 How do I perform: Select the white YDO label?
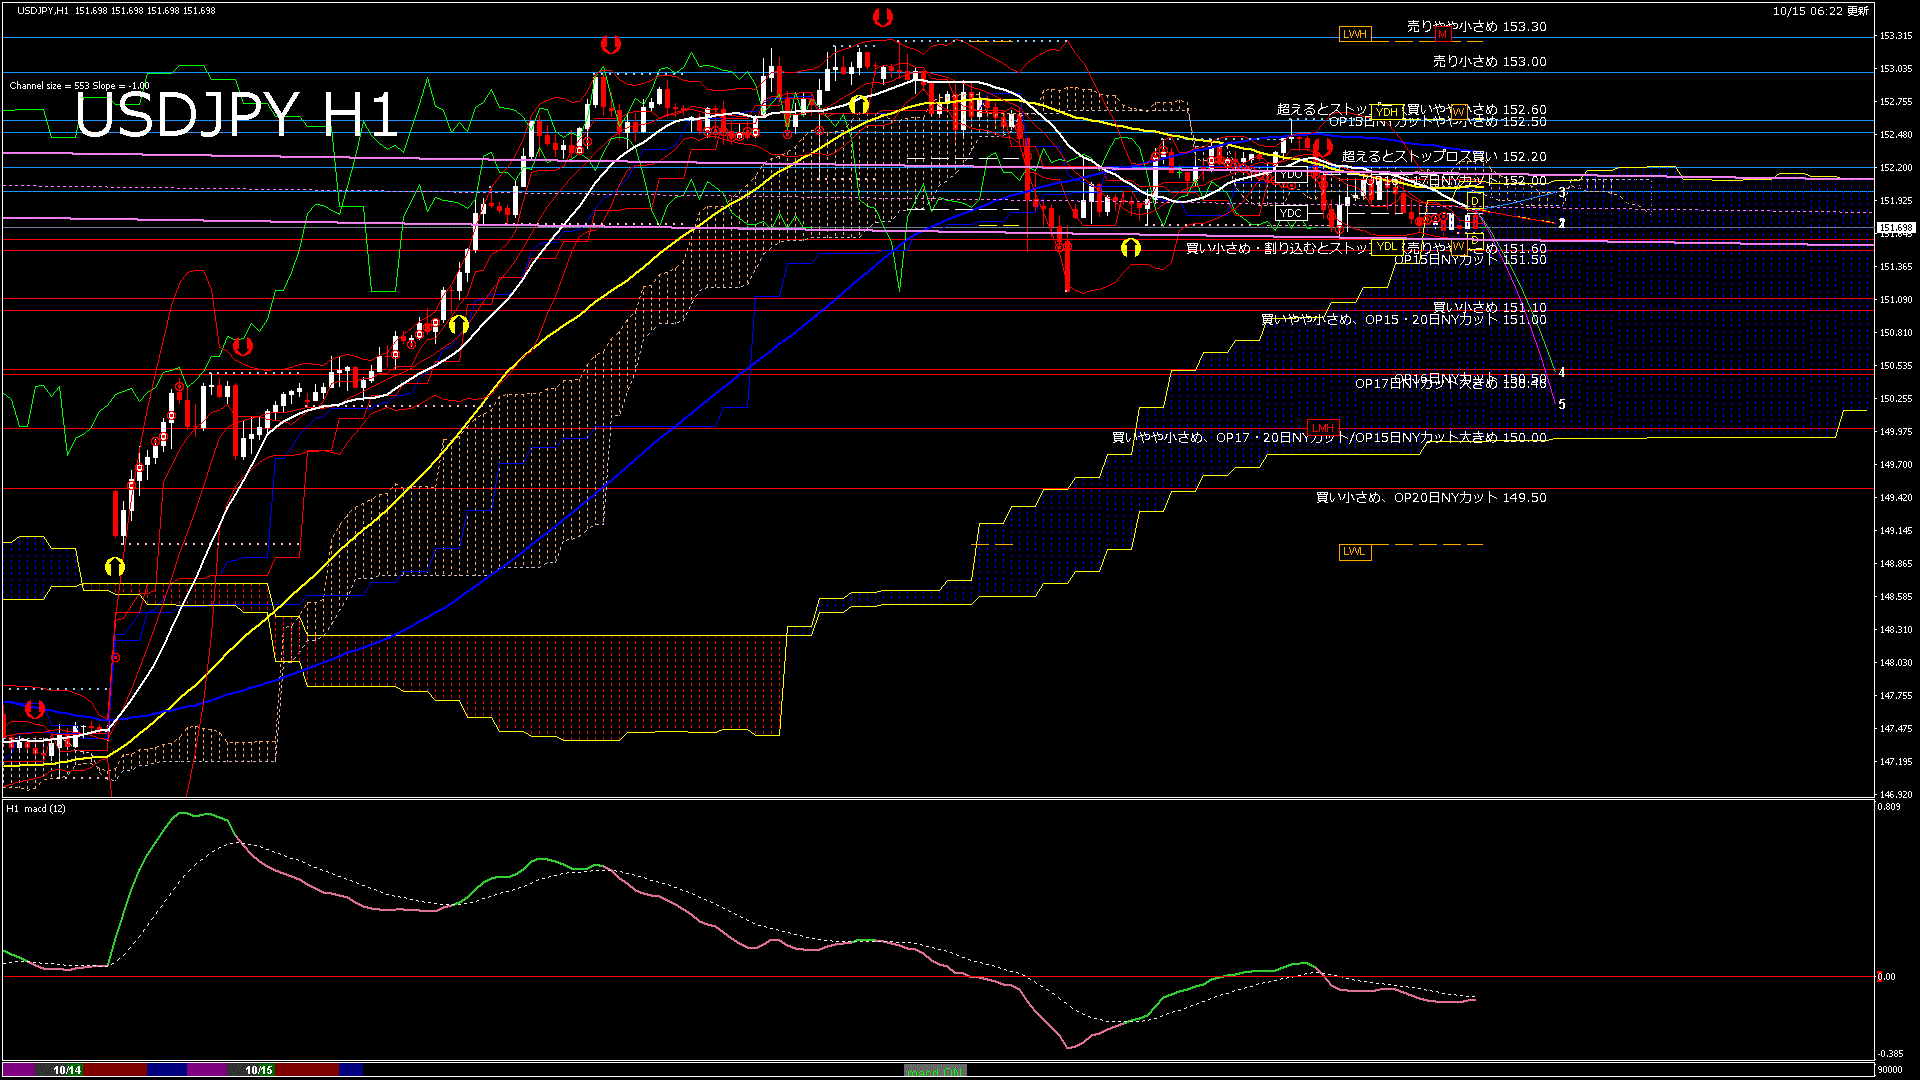pyautogui.click(x=1291, y=174)
